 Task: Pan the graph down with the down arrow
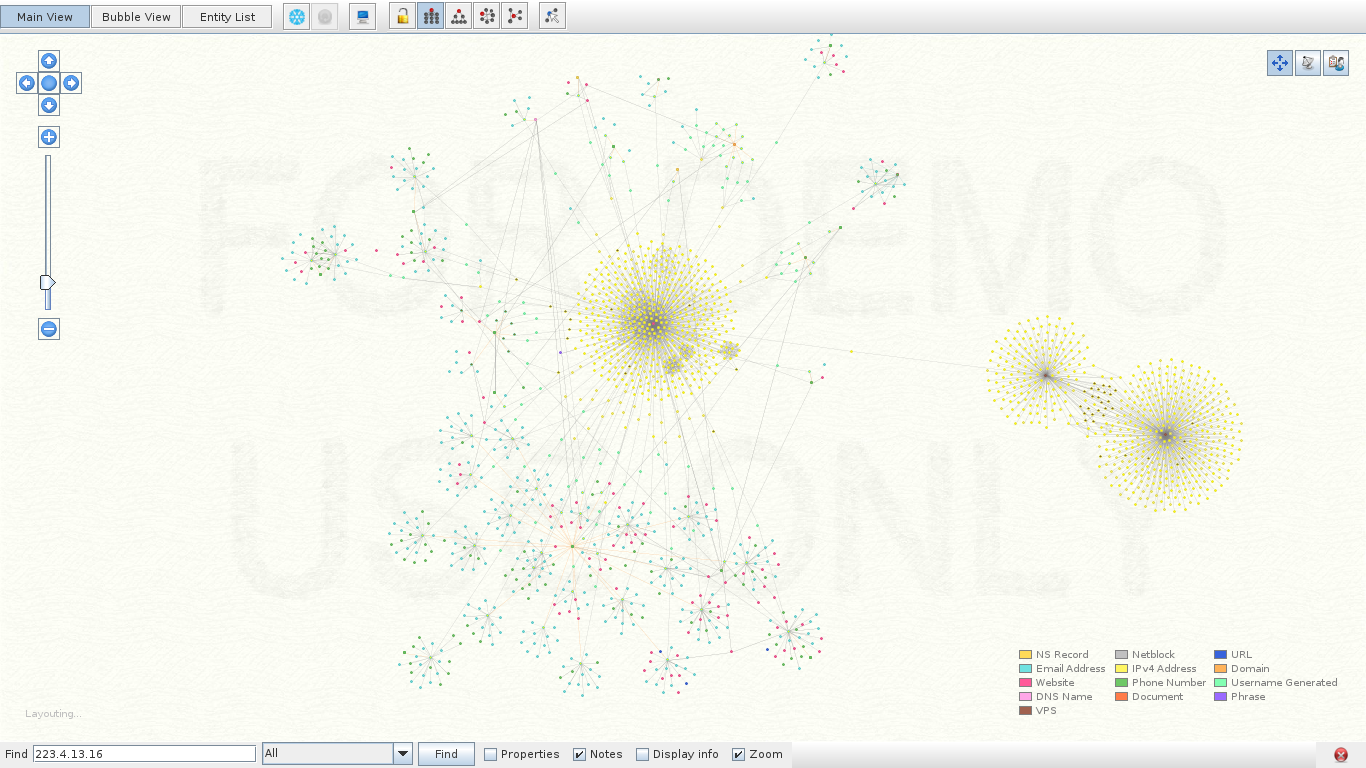tap(49, 105)
